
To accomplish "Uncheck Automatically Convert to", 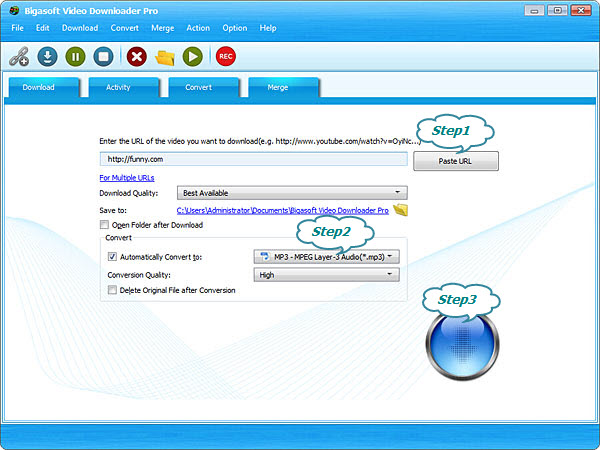I will tap(112, 257).
